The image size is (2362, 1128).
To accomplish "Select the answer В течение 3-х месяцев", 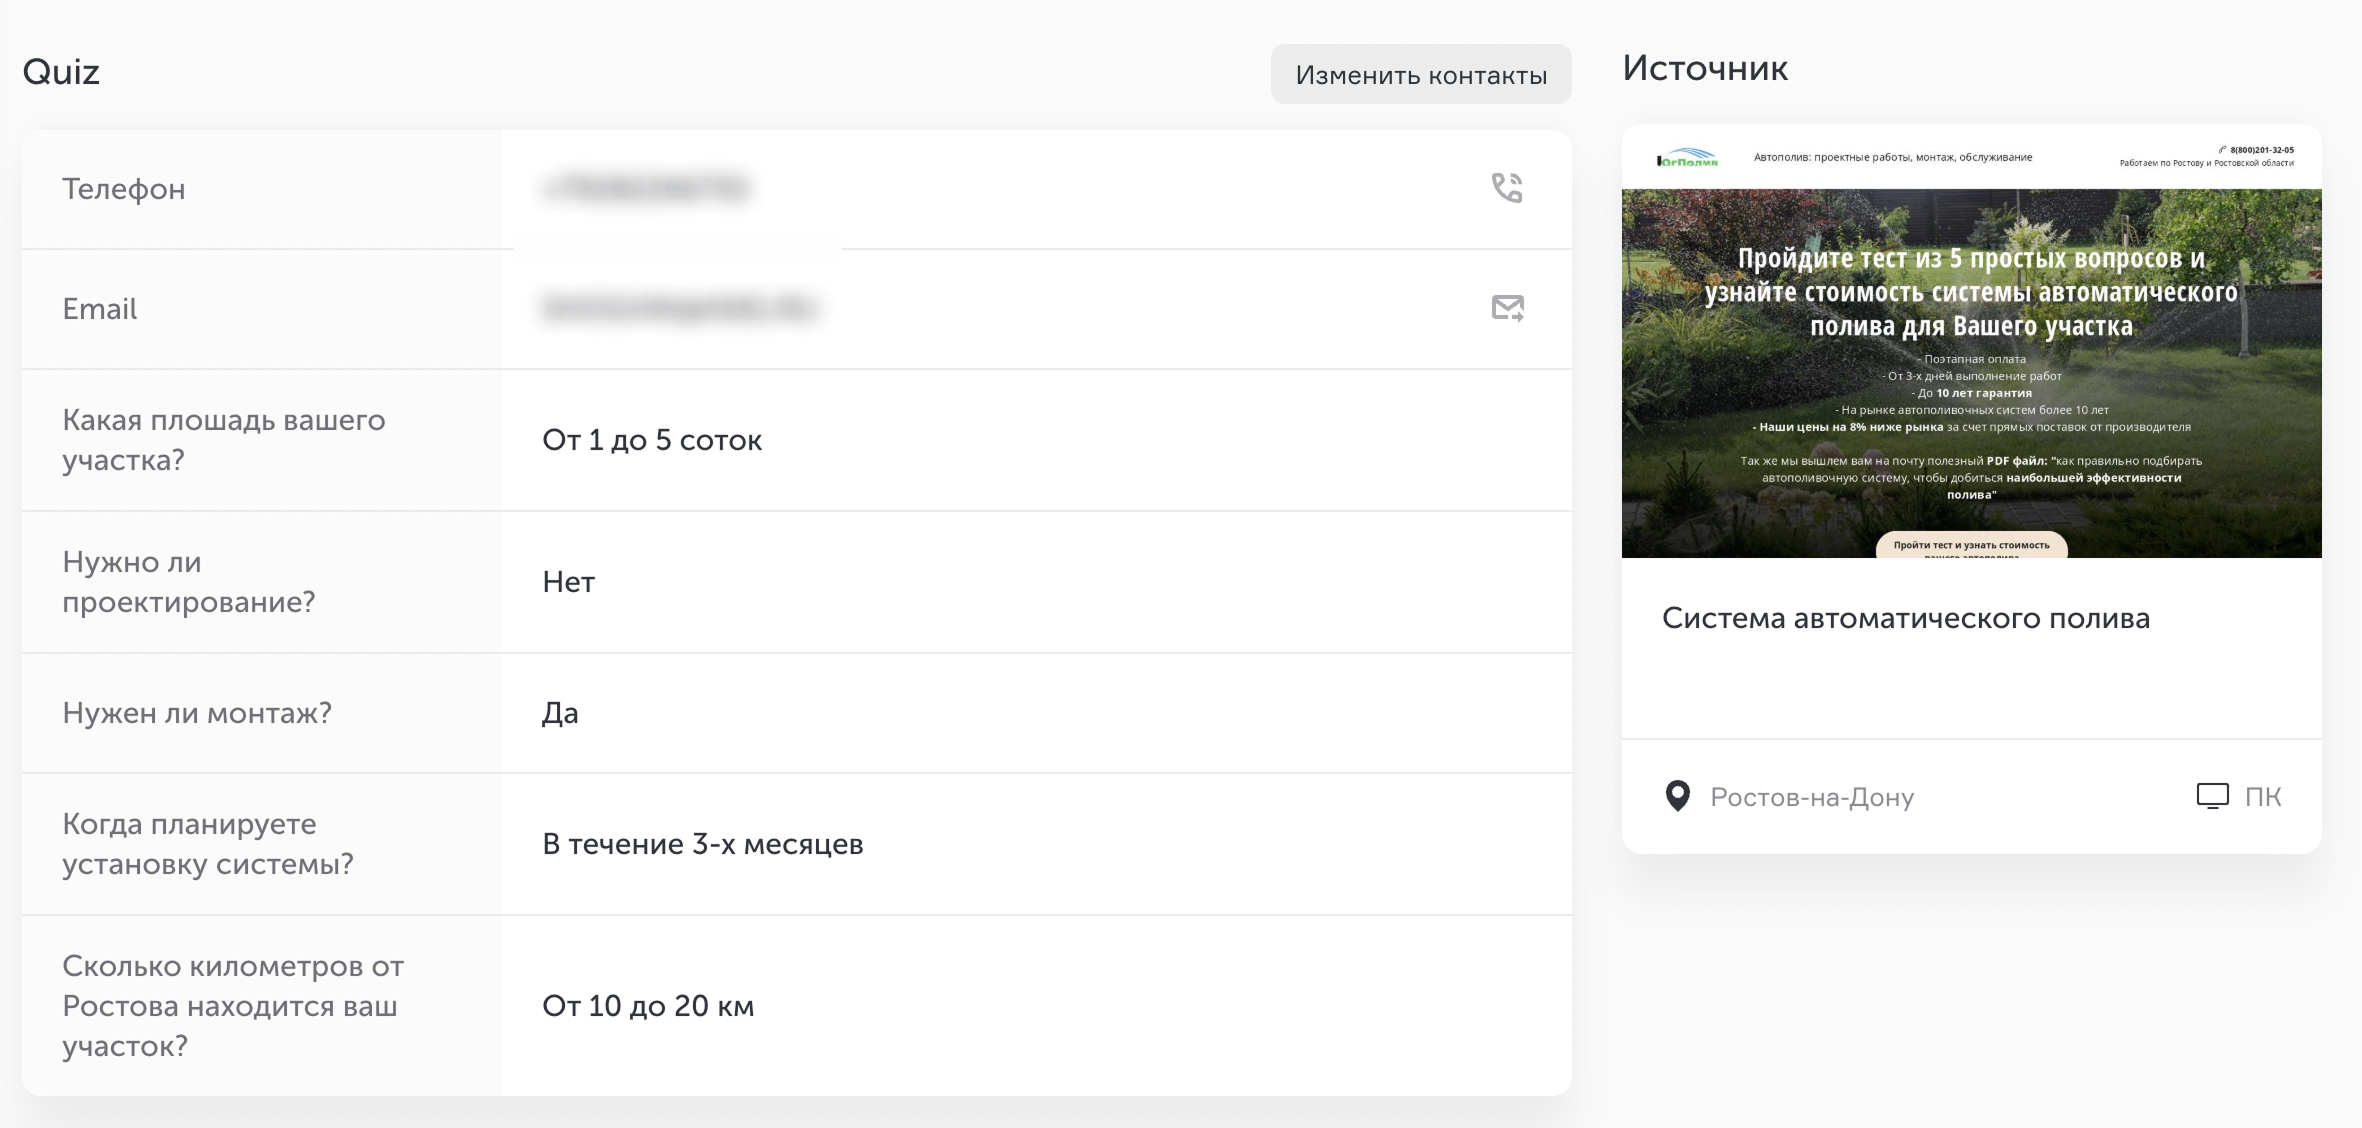I will coord(703,844).
